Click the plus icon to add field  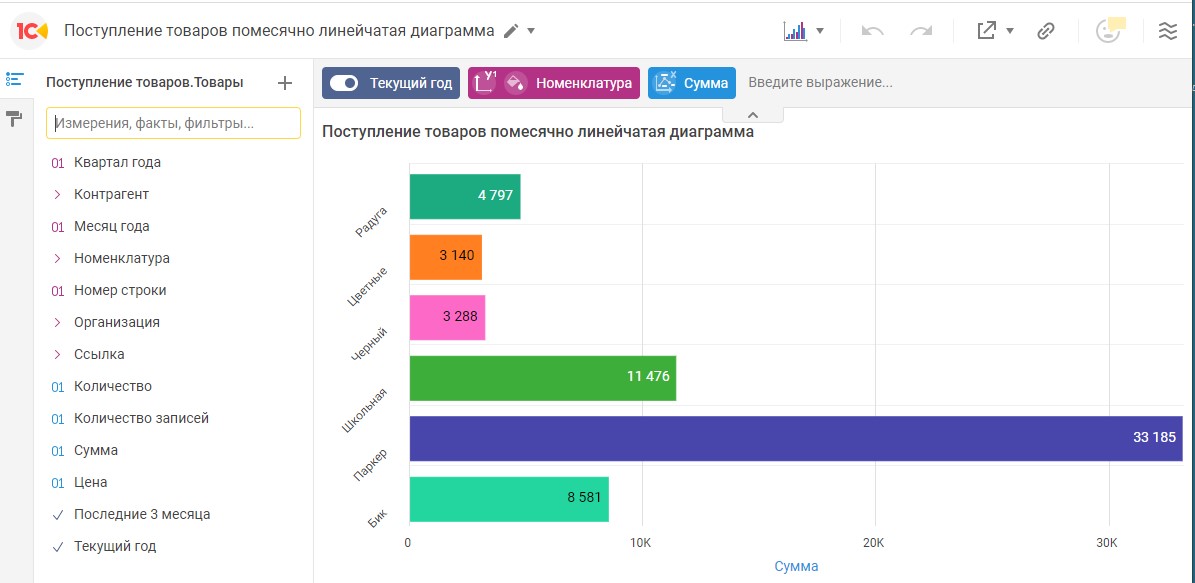285,83
